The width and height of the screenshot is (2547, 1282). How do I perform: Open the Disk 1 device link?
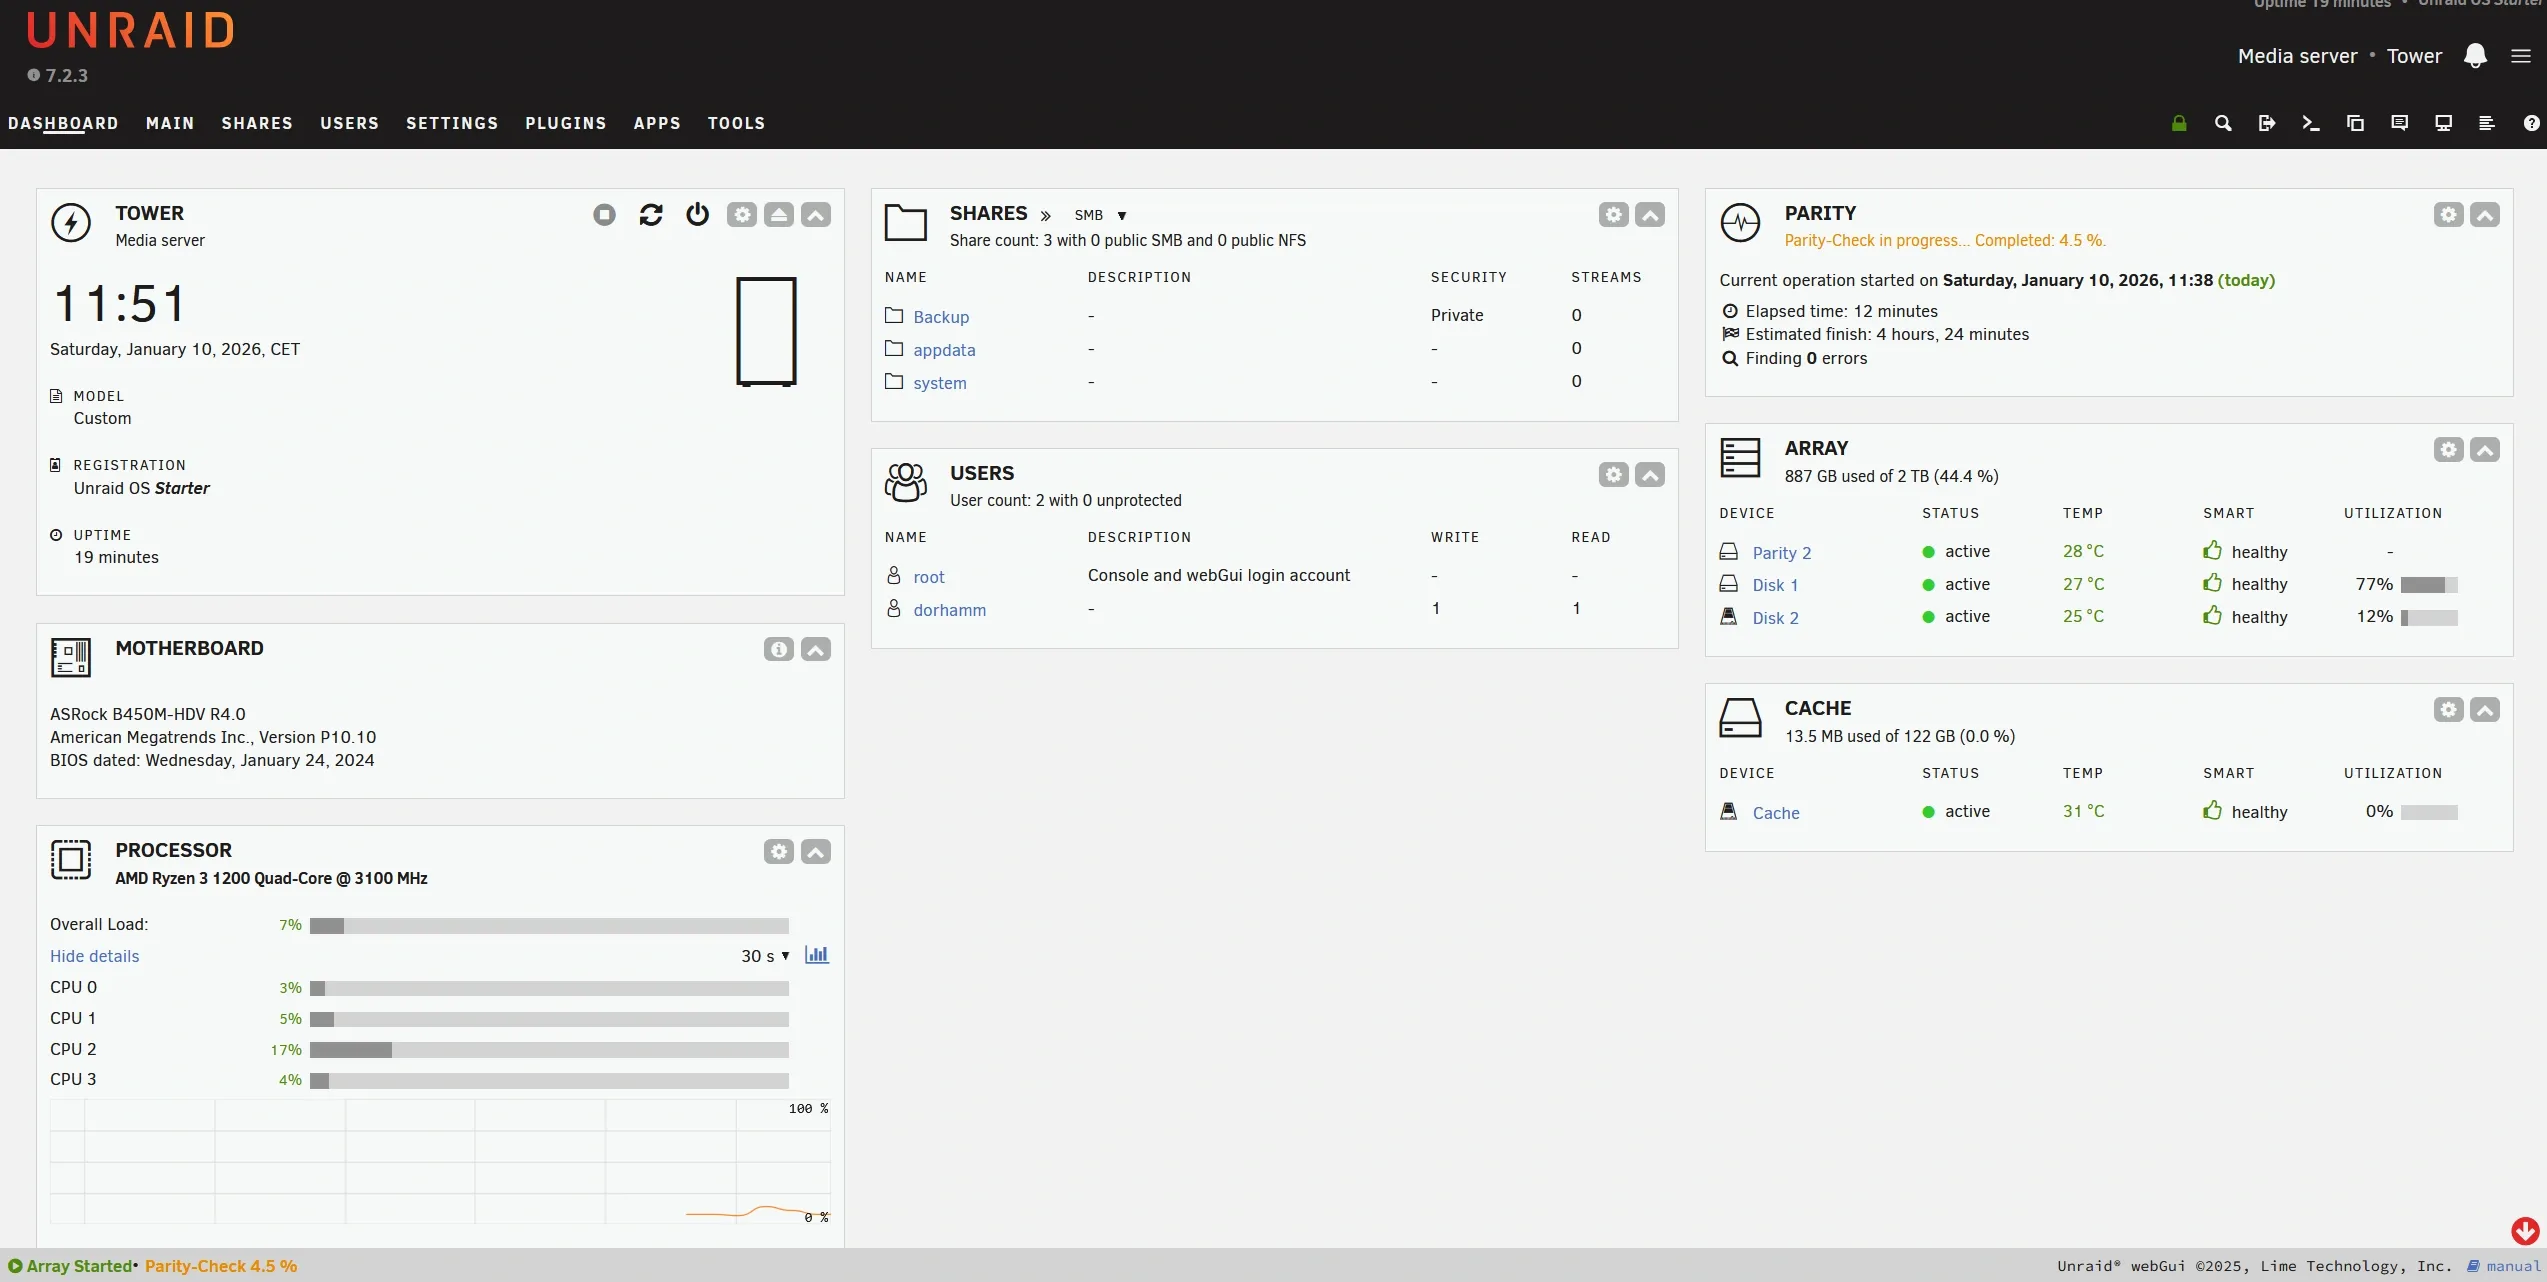point(1775,585)
